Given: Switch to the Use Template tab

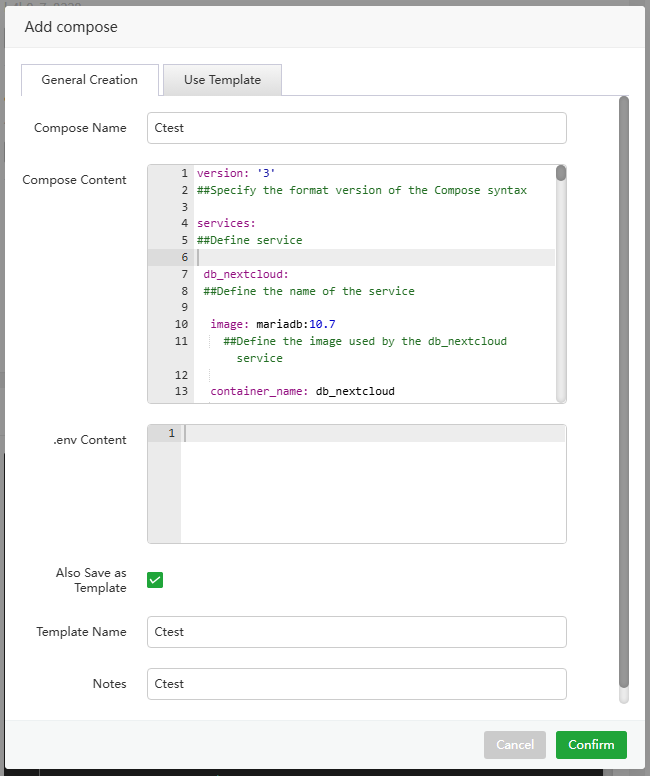Looking at the screenshot, I should point(222,80).
